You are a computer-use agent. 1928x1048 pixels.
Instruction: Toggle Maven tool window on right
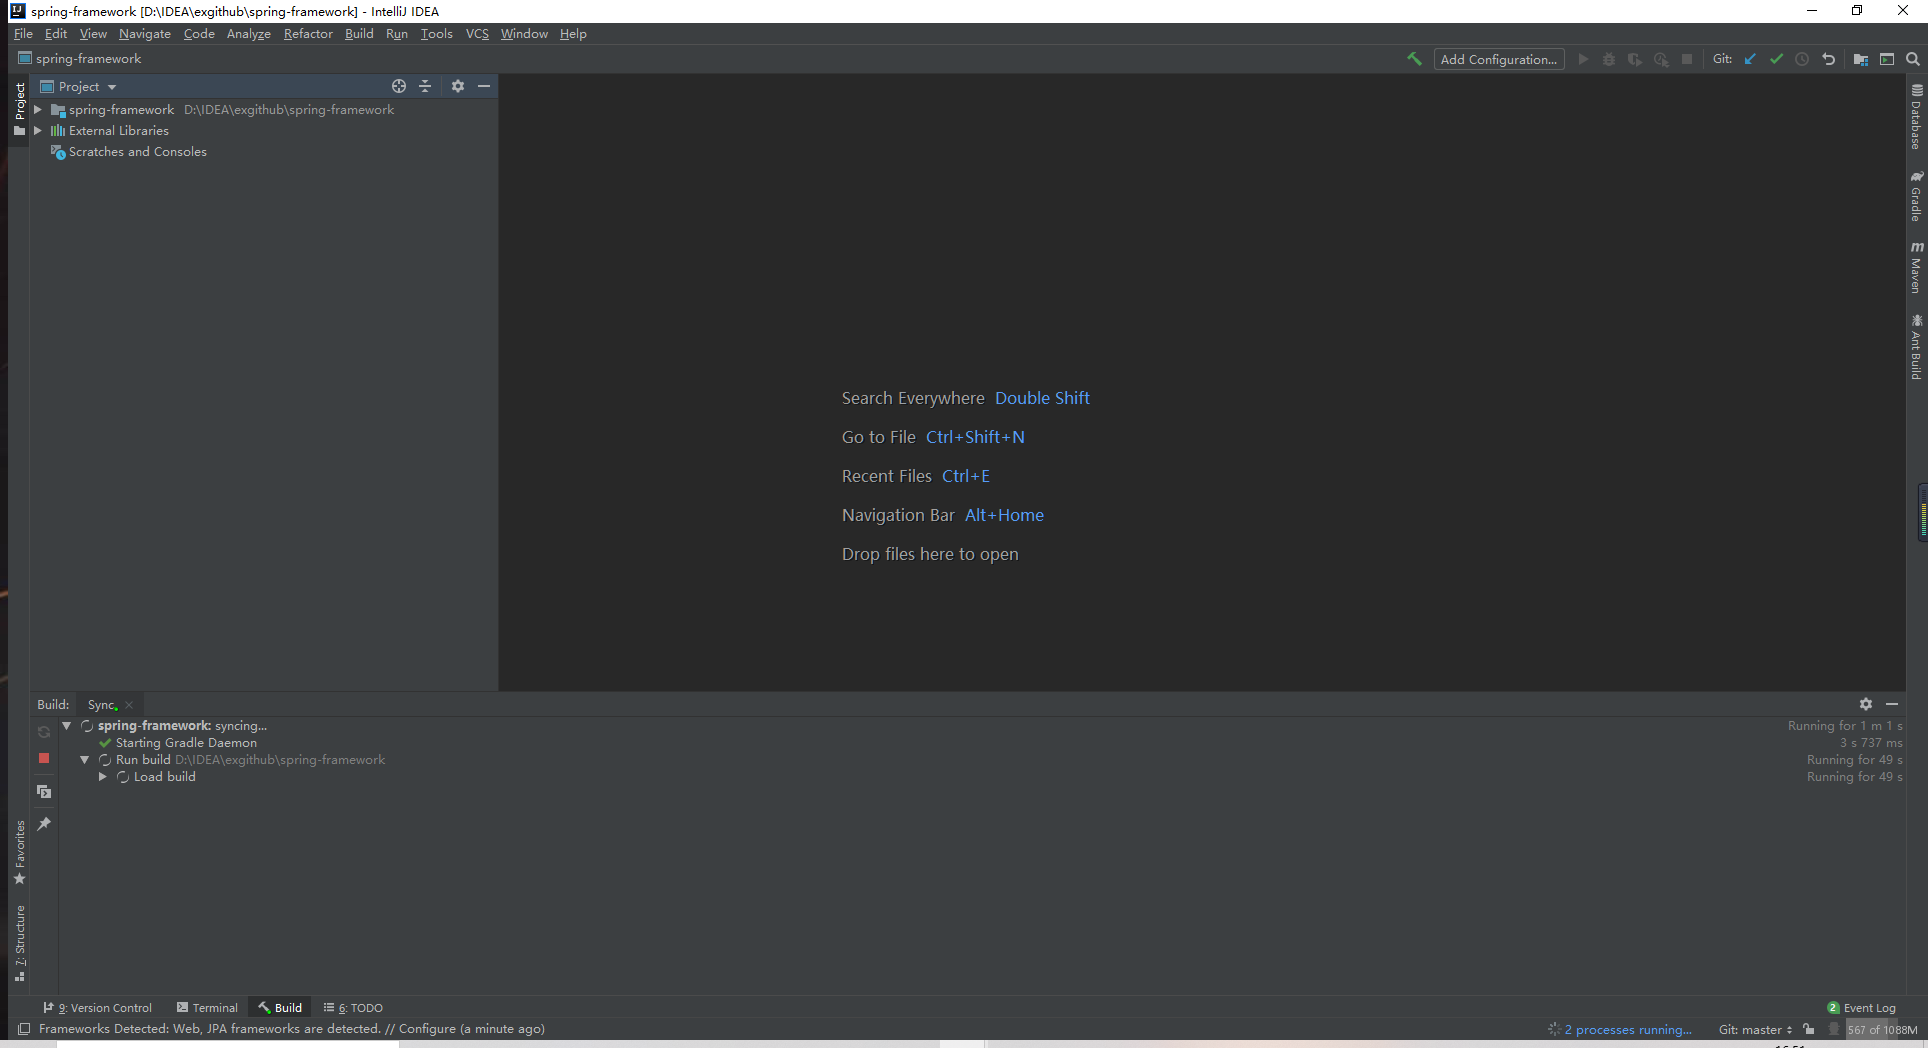click(1916, 268)
